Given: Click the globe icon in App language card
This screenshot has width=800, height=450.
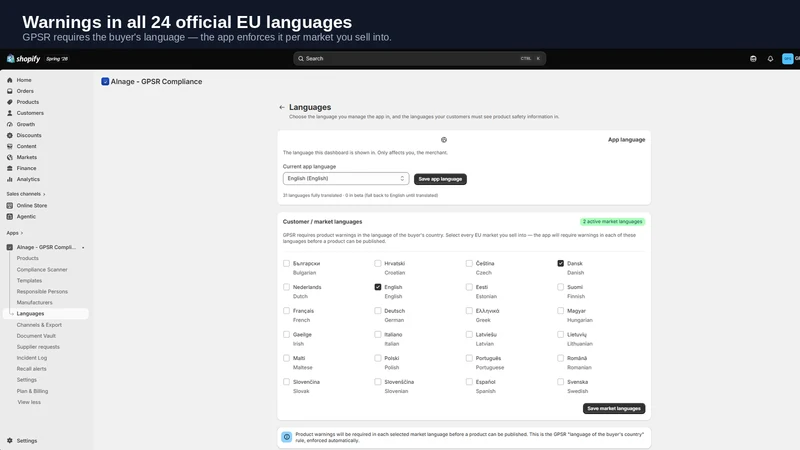Looking at the screenshot, I should (444, 140).
